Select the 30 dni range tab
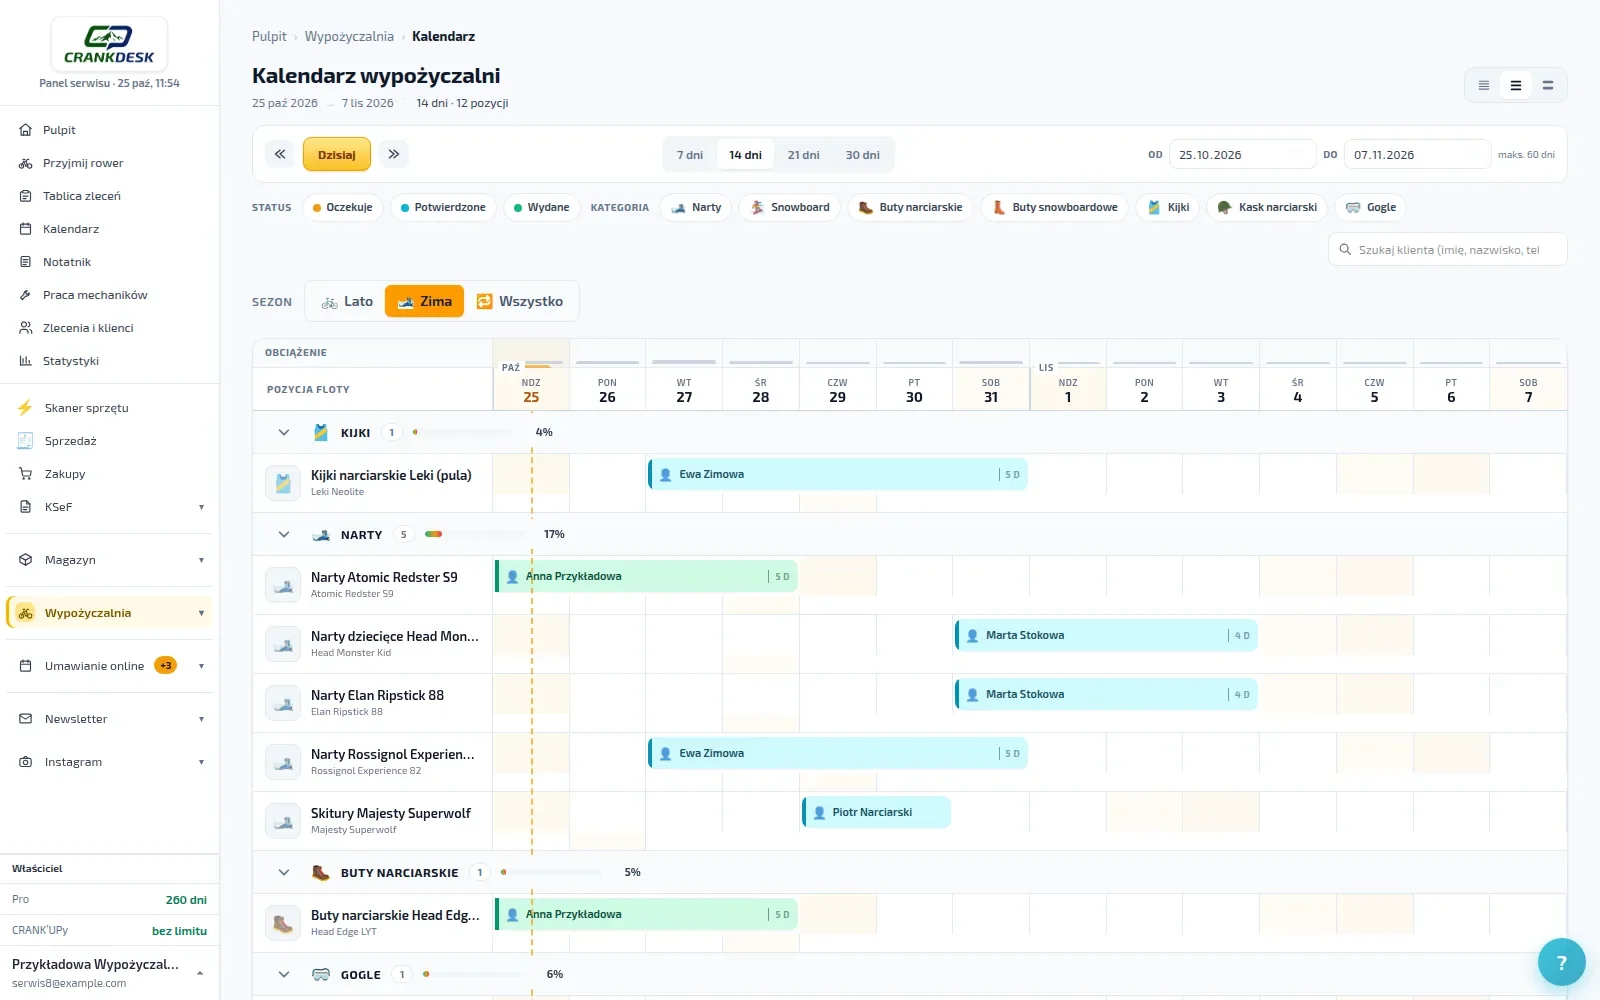 coord(862,155)
